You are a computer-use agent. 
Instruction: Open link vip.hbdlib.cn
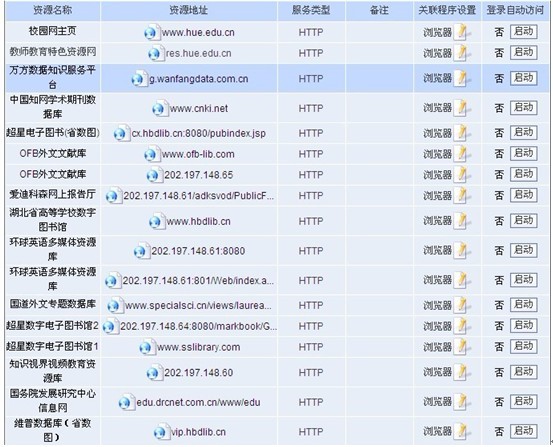coord(198,432)
